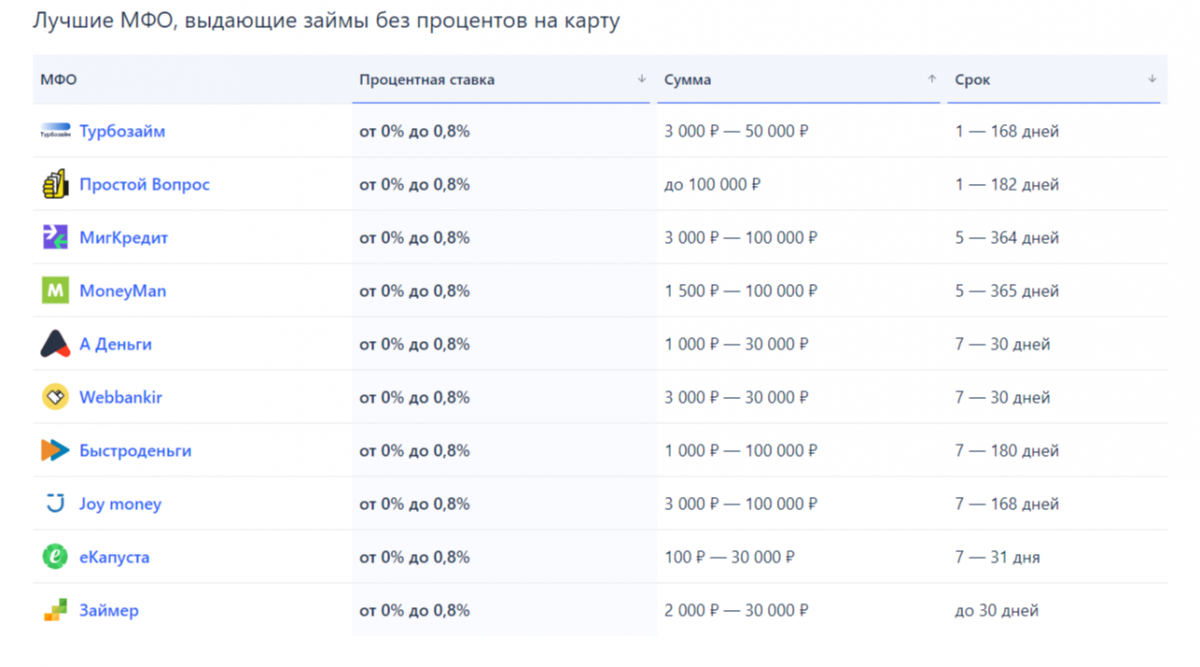Click the MoneyMan green logo icon
The image size is (1200, 667).
coord(55,291)
